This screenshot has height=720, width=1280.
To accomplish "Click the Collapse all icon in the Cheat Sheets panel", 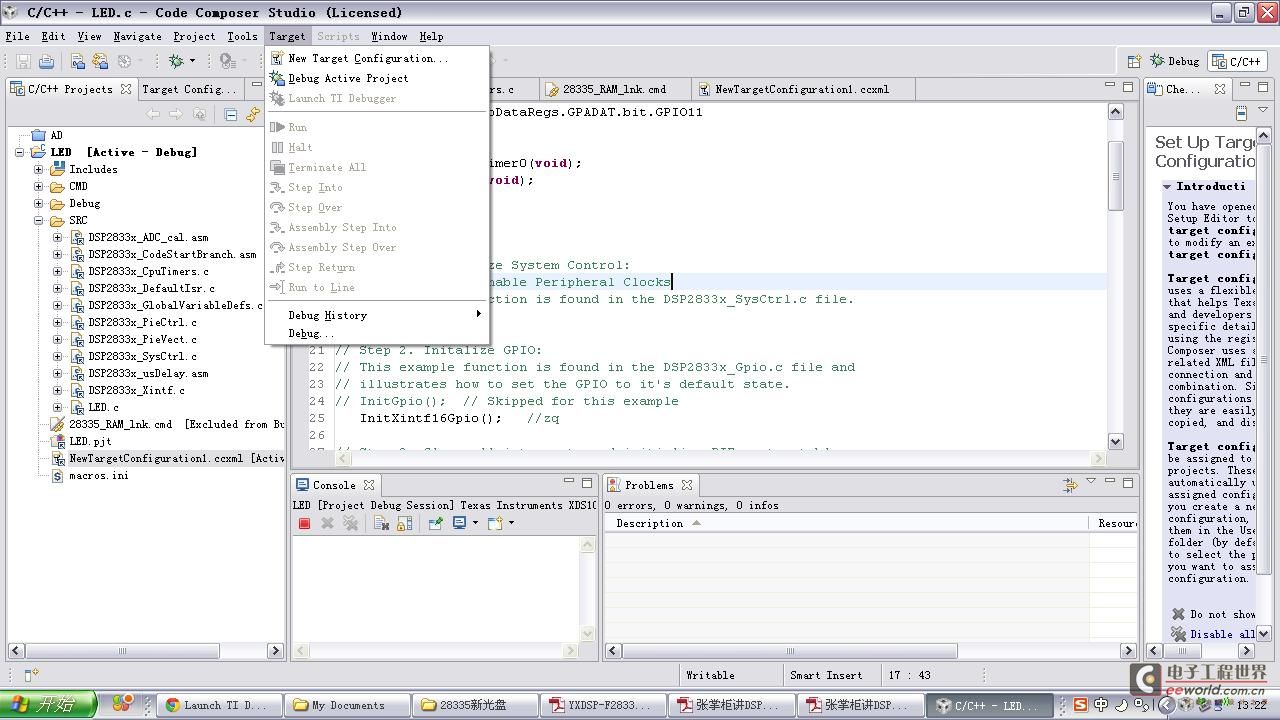I will tap(1241, 113).
